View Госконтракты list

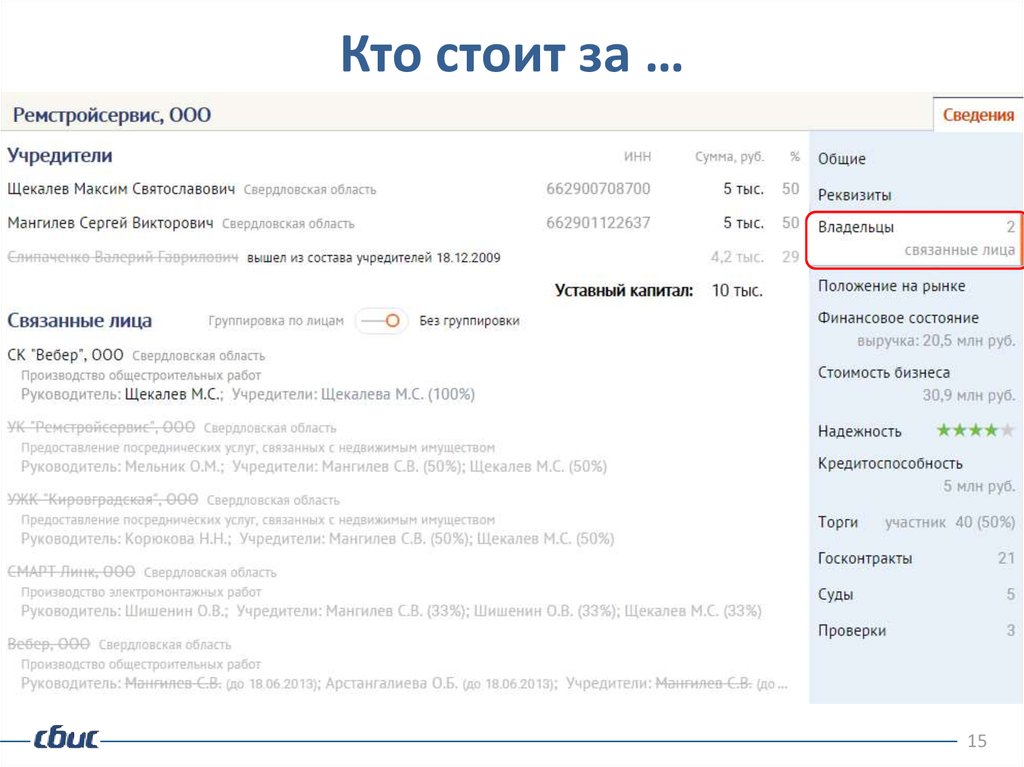pos(865,558)
